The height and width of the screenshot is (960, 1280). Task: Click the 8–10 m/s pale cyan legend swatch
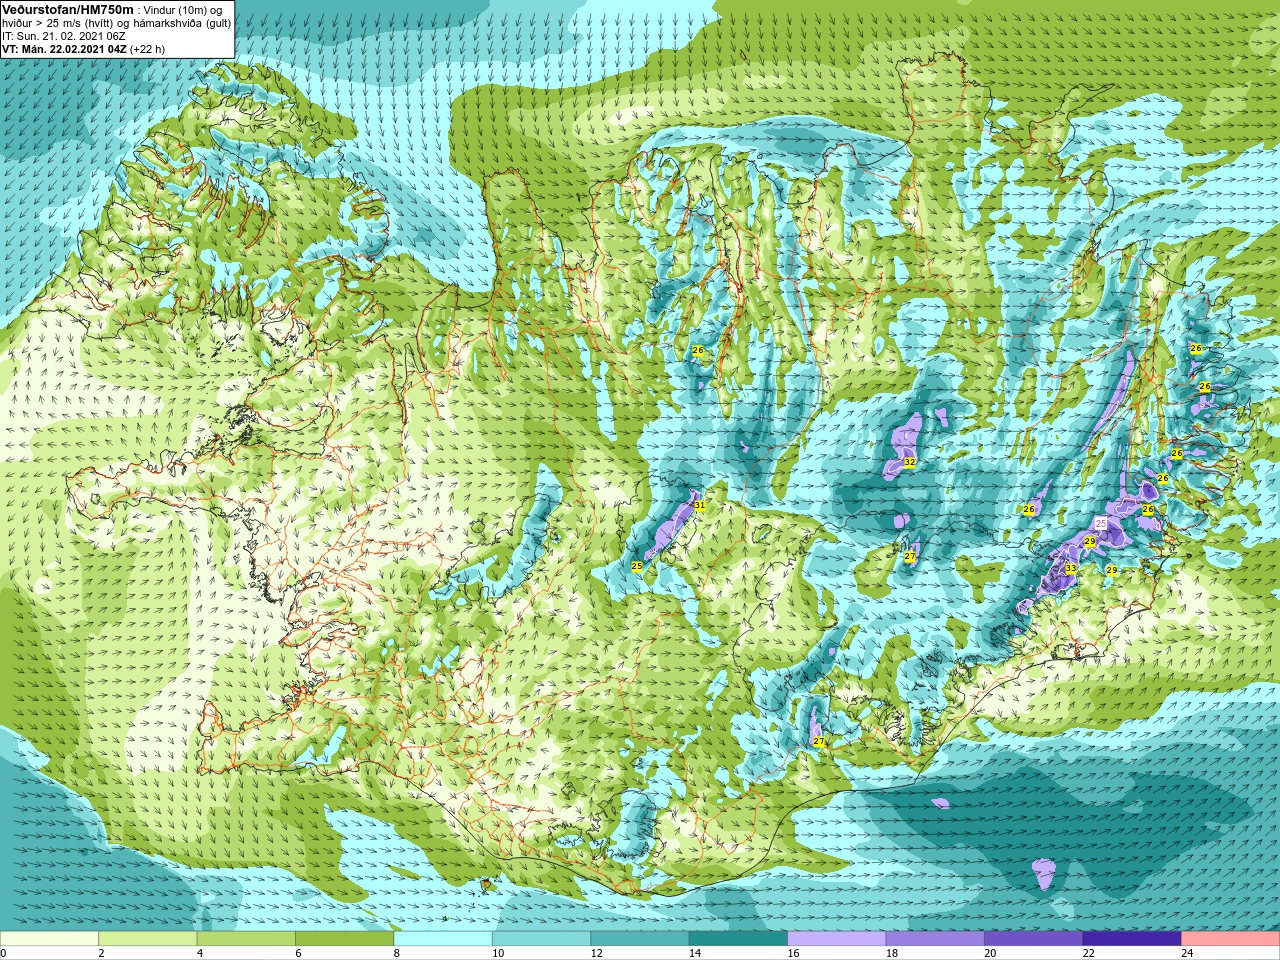tap(443, 939)
